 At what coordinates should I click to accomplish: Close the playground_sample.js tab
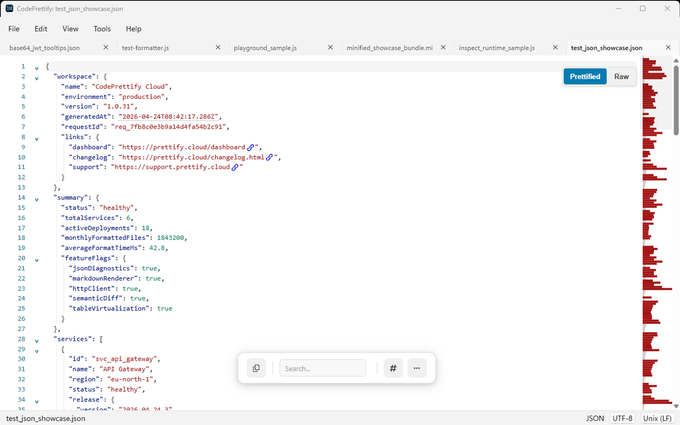tap(330, 47)
